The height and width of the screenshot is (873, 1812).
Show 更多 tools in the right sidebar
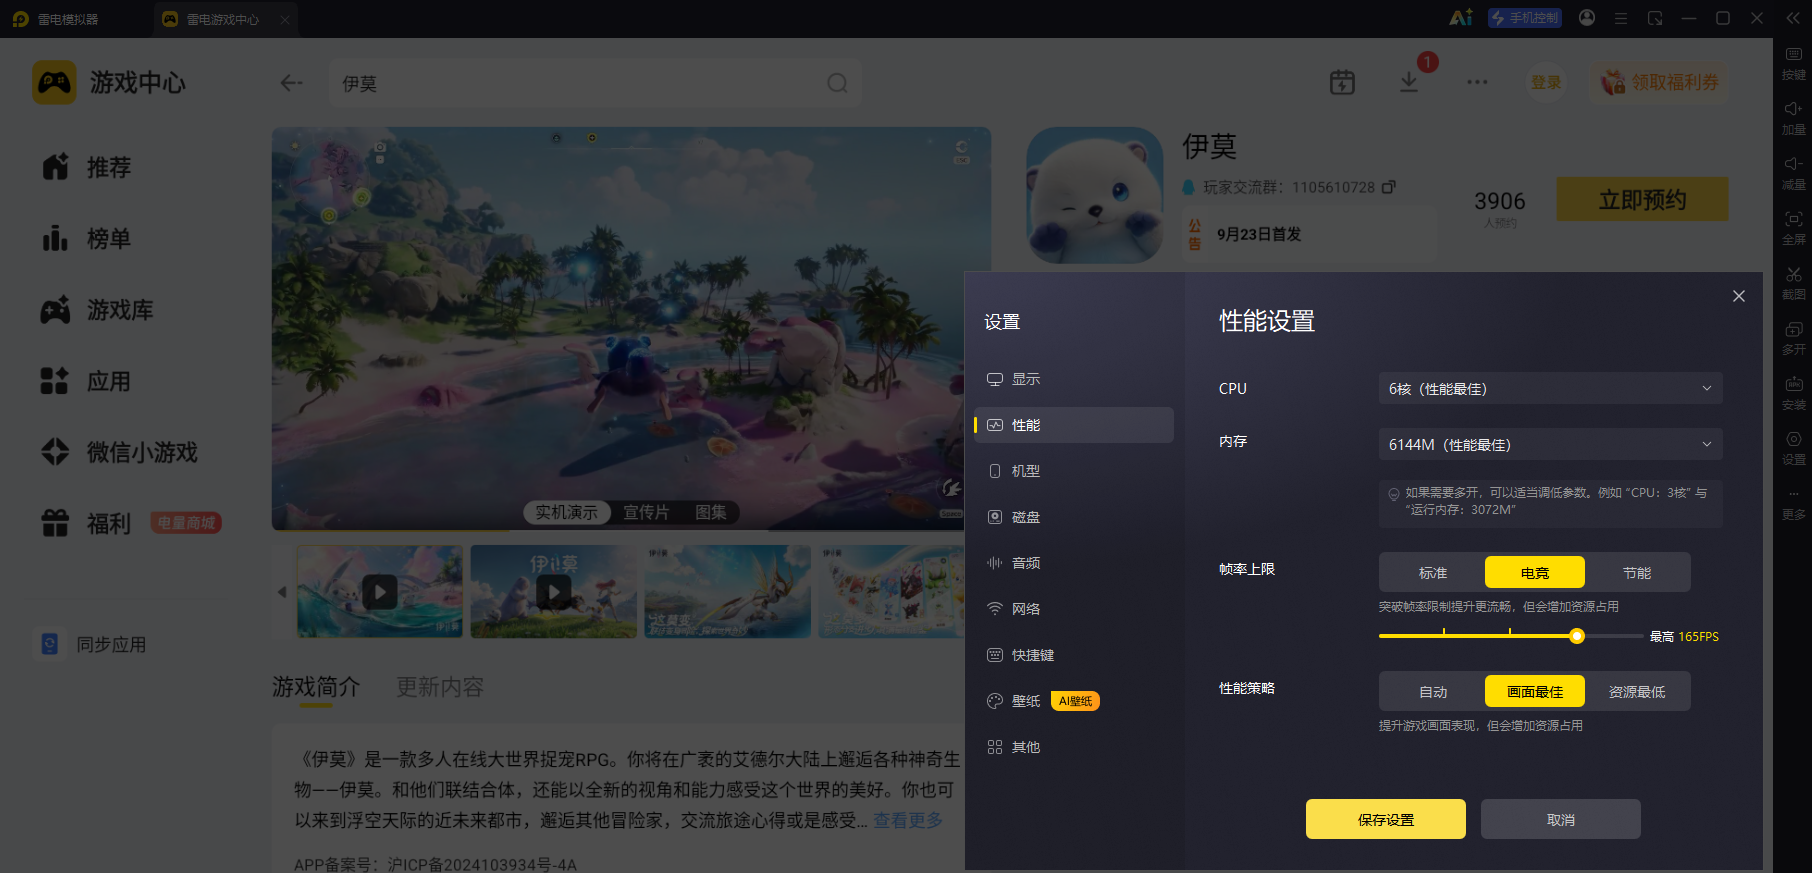pyautogui.click(x=1793, y=504)
